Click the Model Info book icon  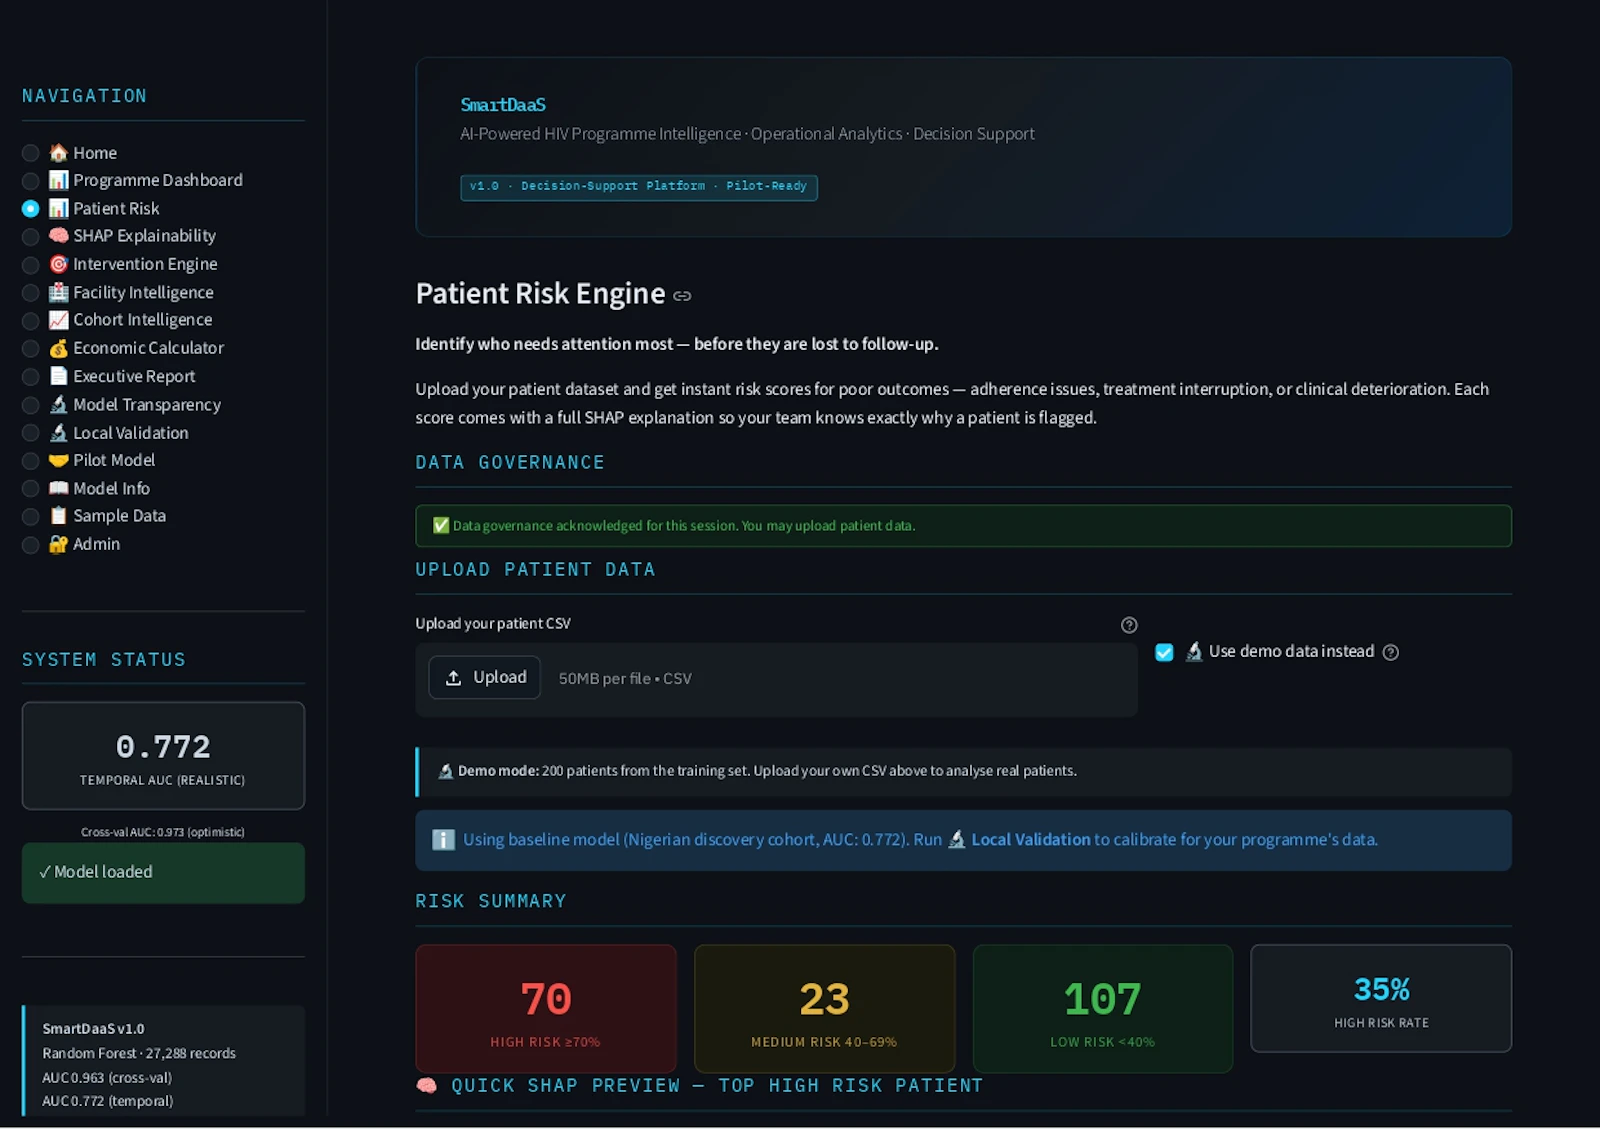(x=59, y=488)
